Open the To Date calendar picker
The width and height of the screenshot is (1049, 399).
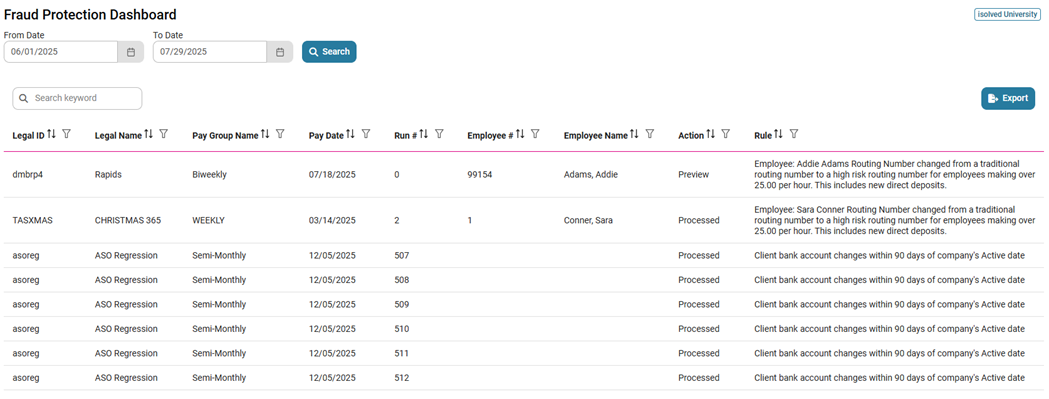point(280,52)
